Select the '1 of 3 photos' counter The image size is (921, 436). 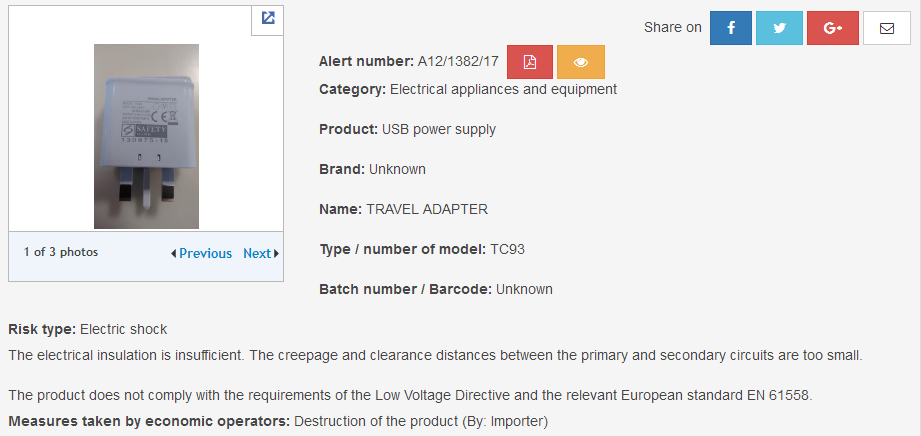[x=61, y=252]
